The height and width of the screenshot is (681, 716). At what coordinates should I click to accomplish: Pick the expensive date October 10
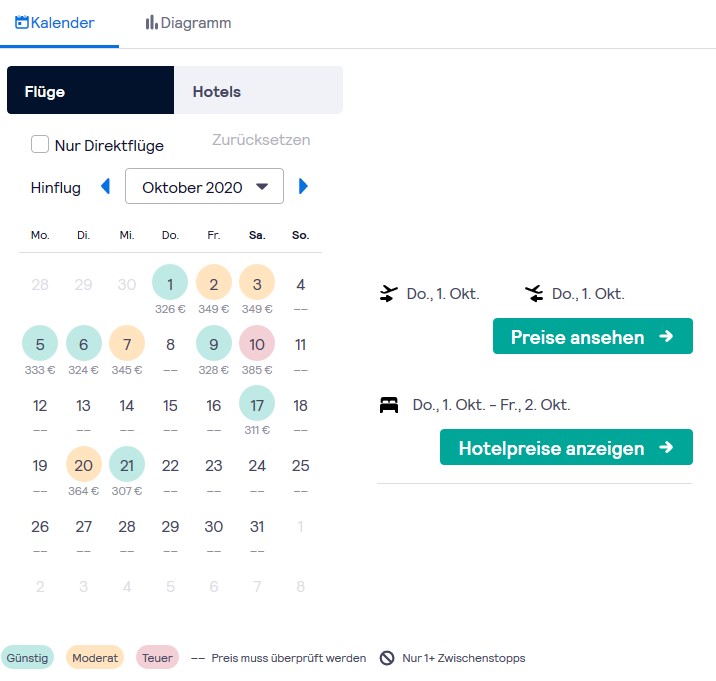point(257,345)
